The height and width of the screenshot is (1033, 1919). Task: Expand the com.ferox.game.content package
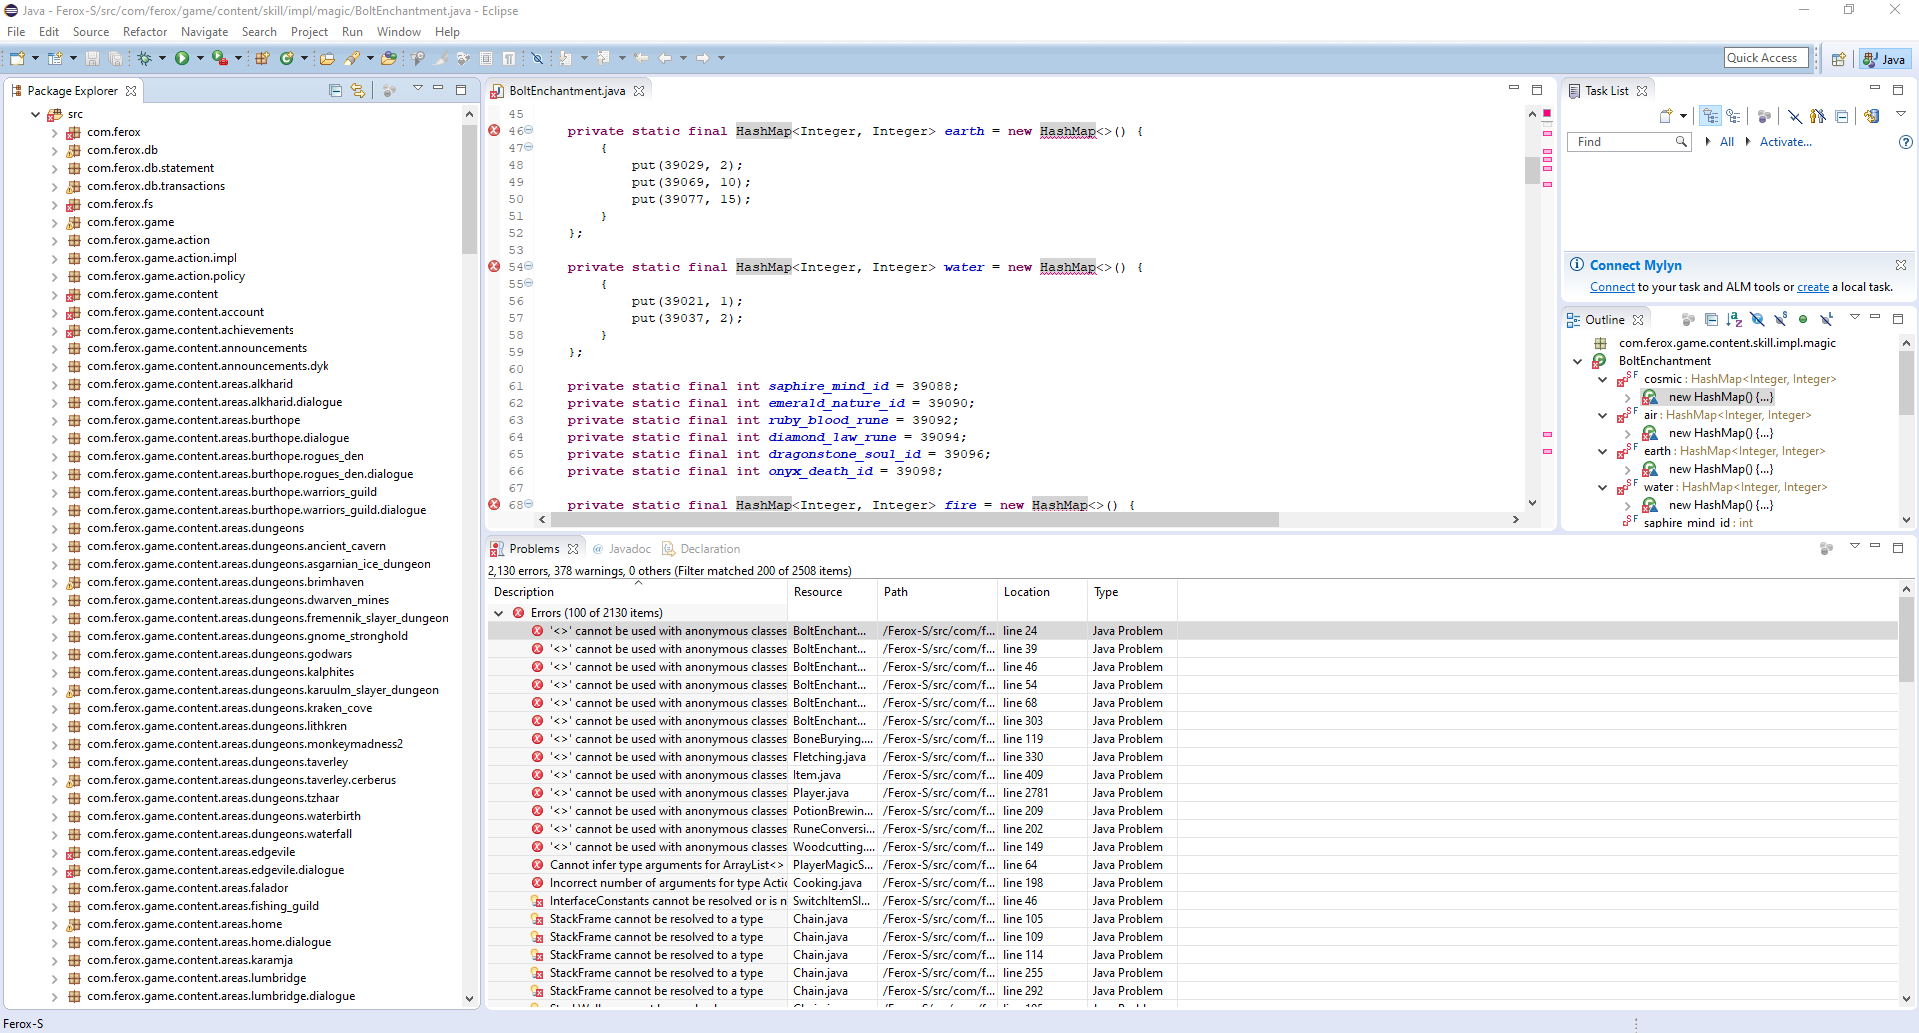[54, 295]
